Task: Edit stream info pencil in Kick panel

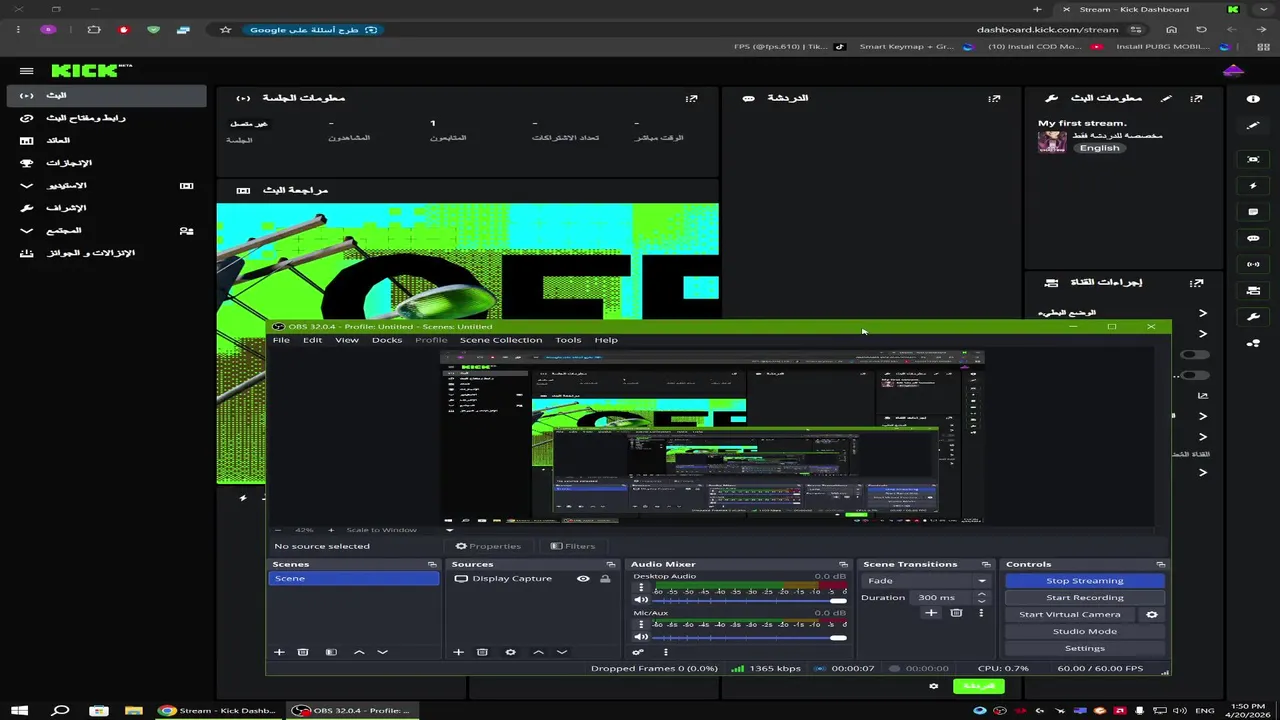Action: coord(1165,98)
